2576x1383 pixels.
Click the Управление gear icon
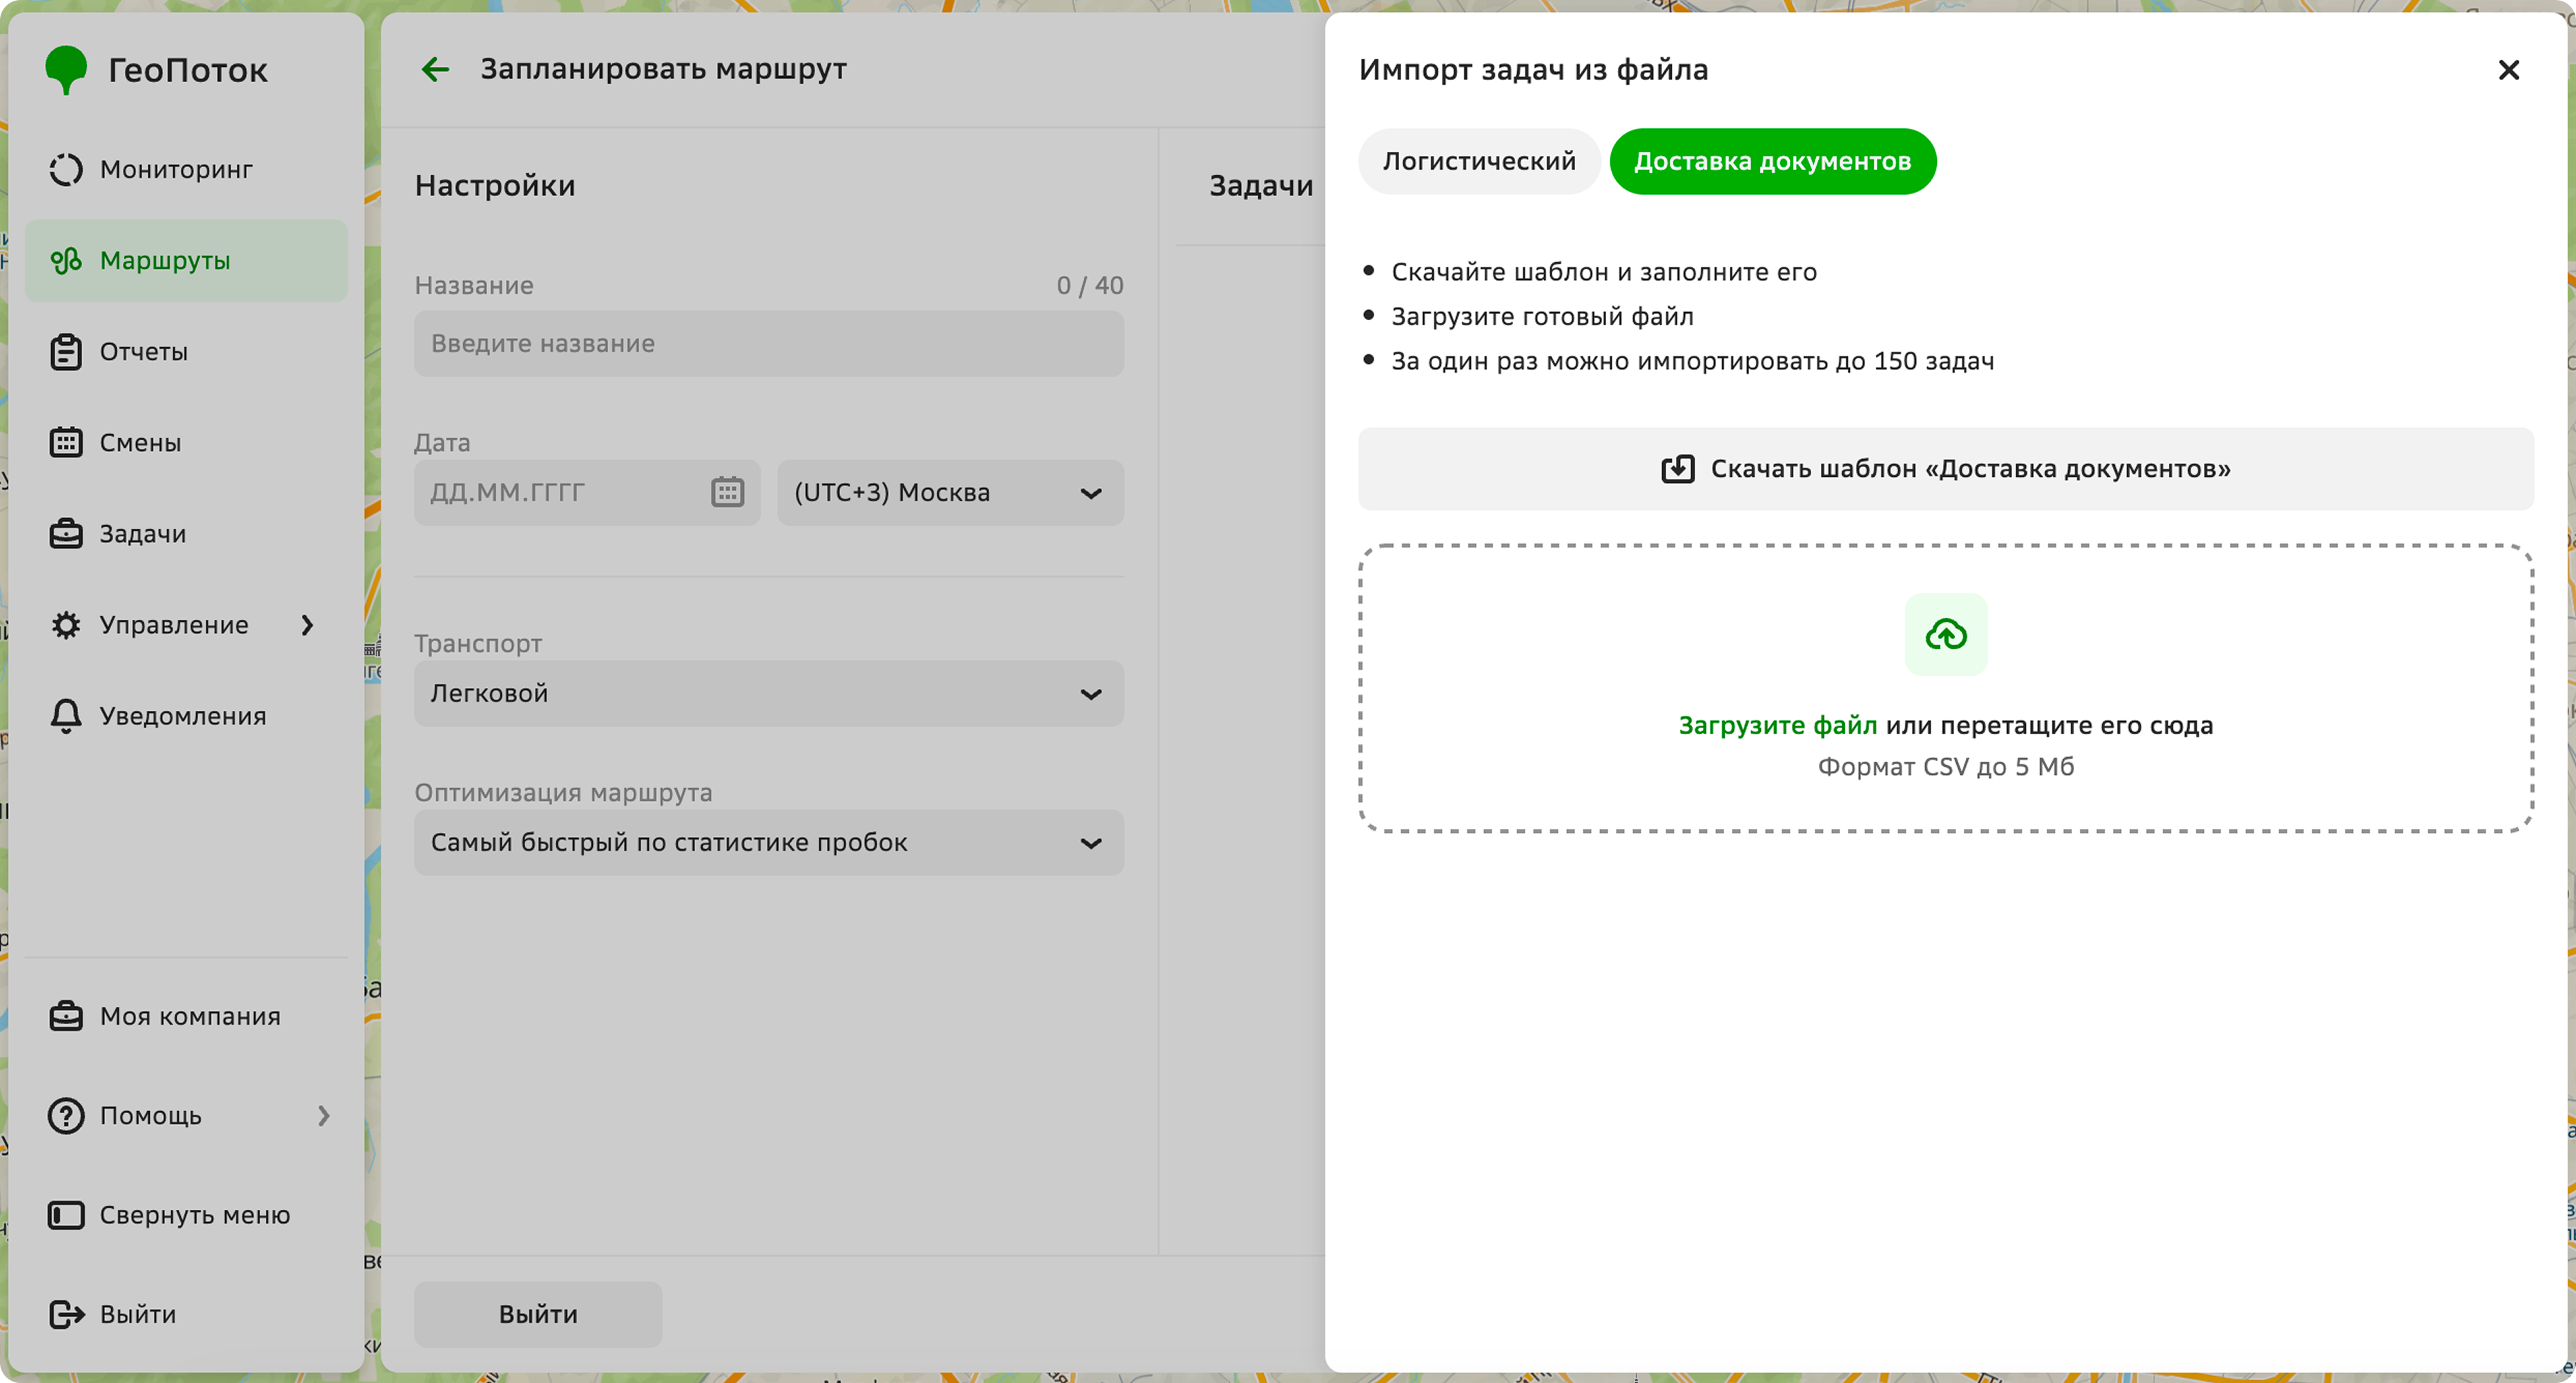[x=66, y=625]
